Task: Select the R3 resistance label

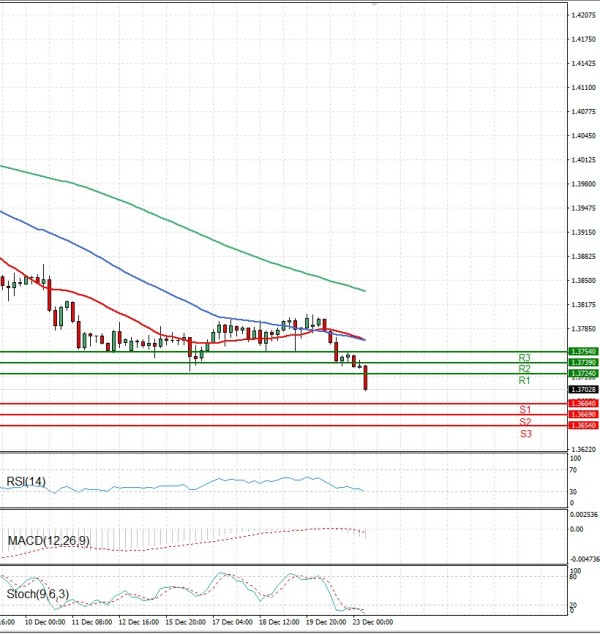Action: 524,358
